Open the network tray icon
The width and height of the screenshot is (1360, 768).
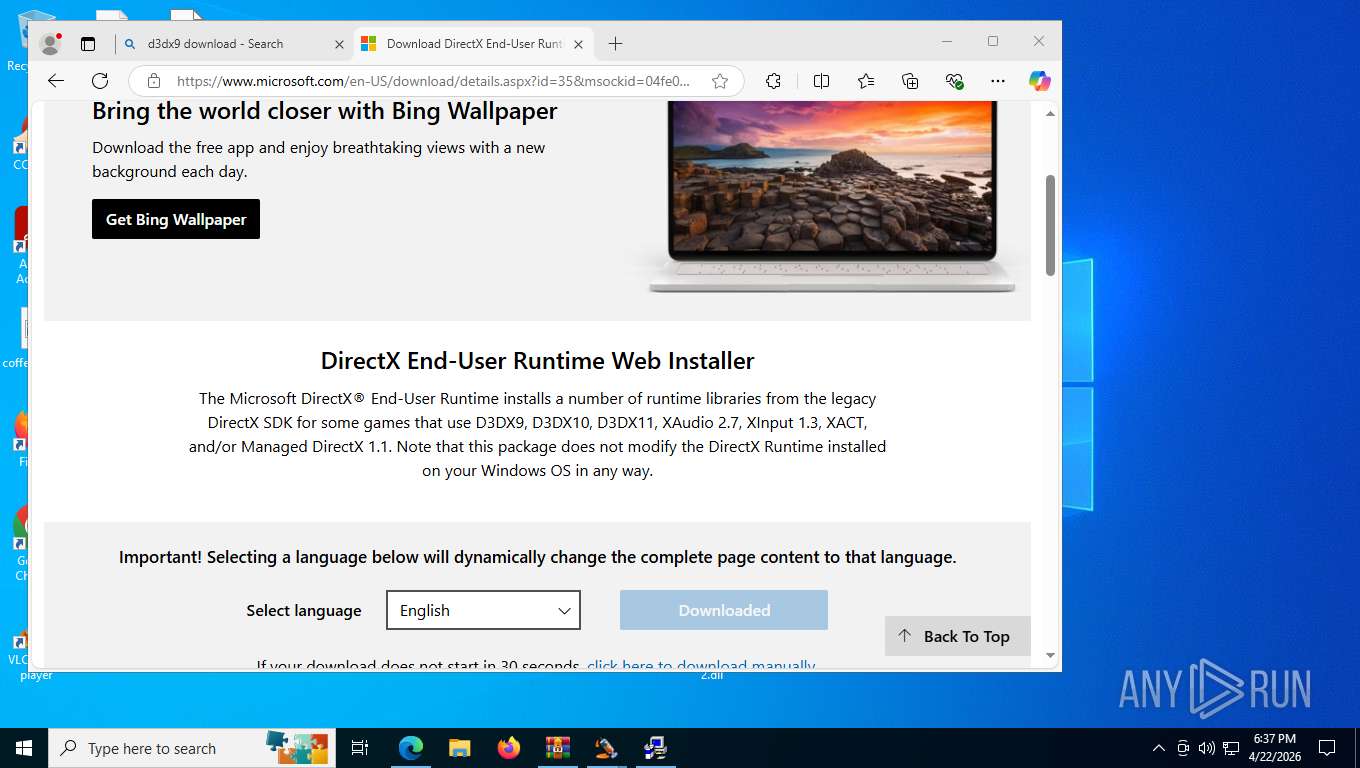1231,748
